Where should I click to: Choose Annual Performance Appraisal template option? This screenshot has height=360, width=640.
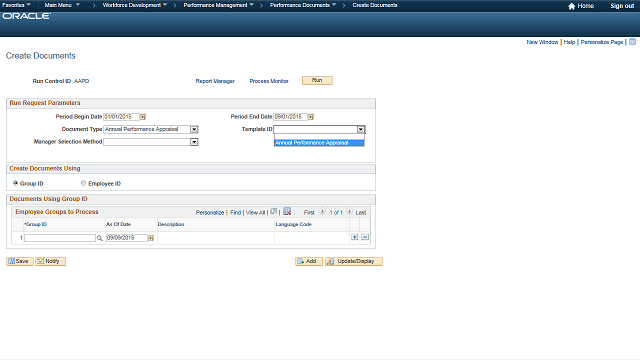319,143
